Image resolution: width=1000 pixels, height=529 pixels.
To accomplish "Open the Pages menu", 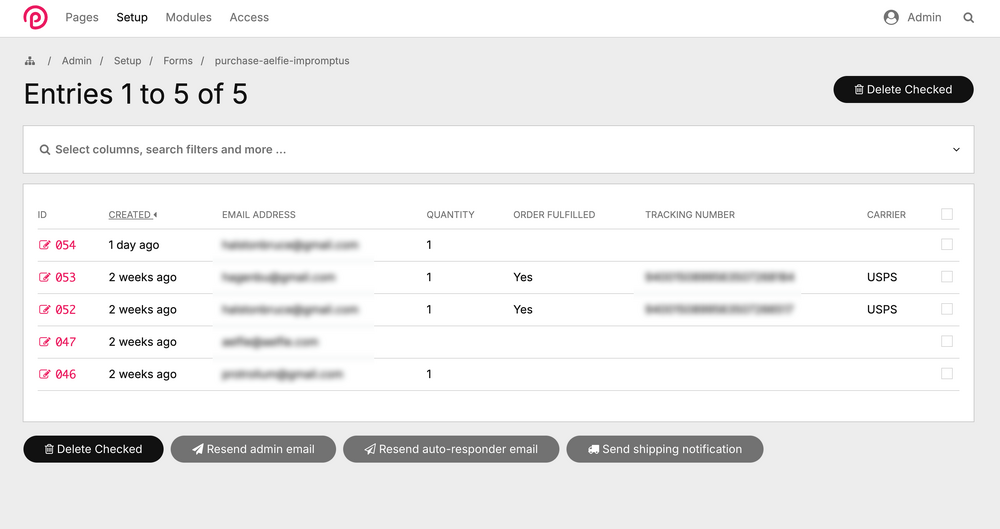I will coord(82,17).
